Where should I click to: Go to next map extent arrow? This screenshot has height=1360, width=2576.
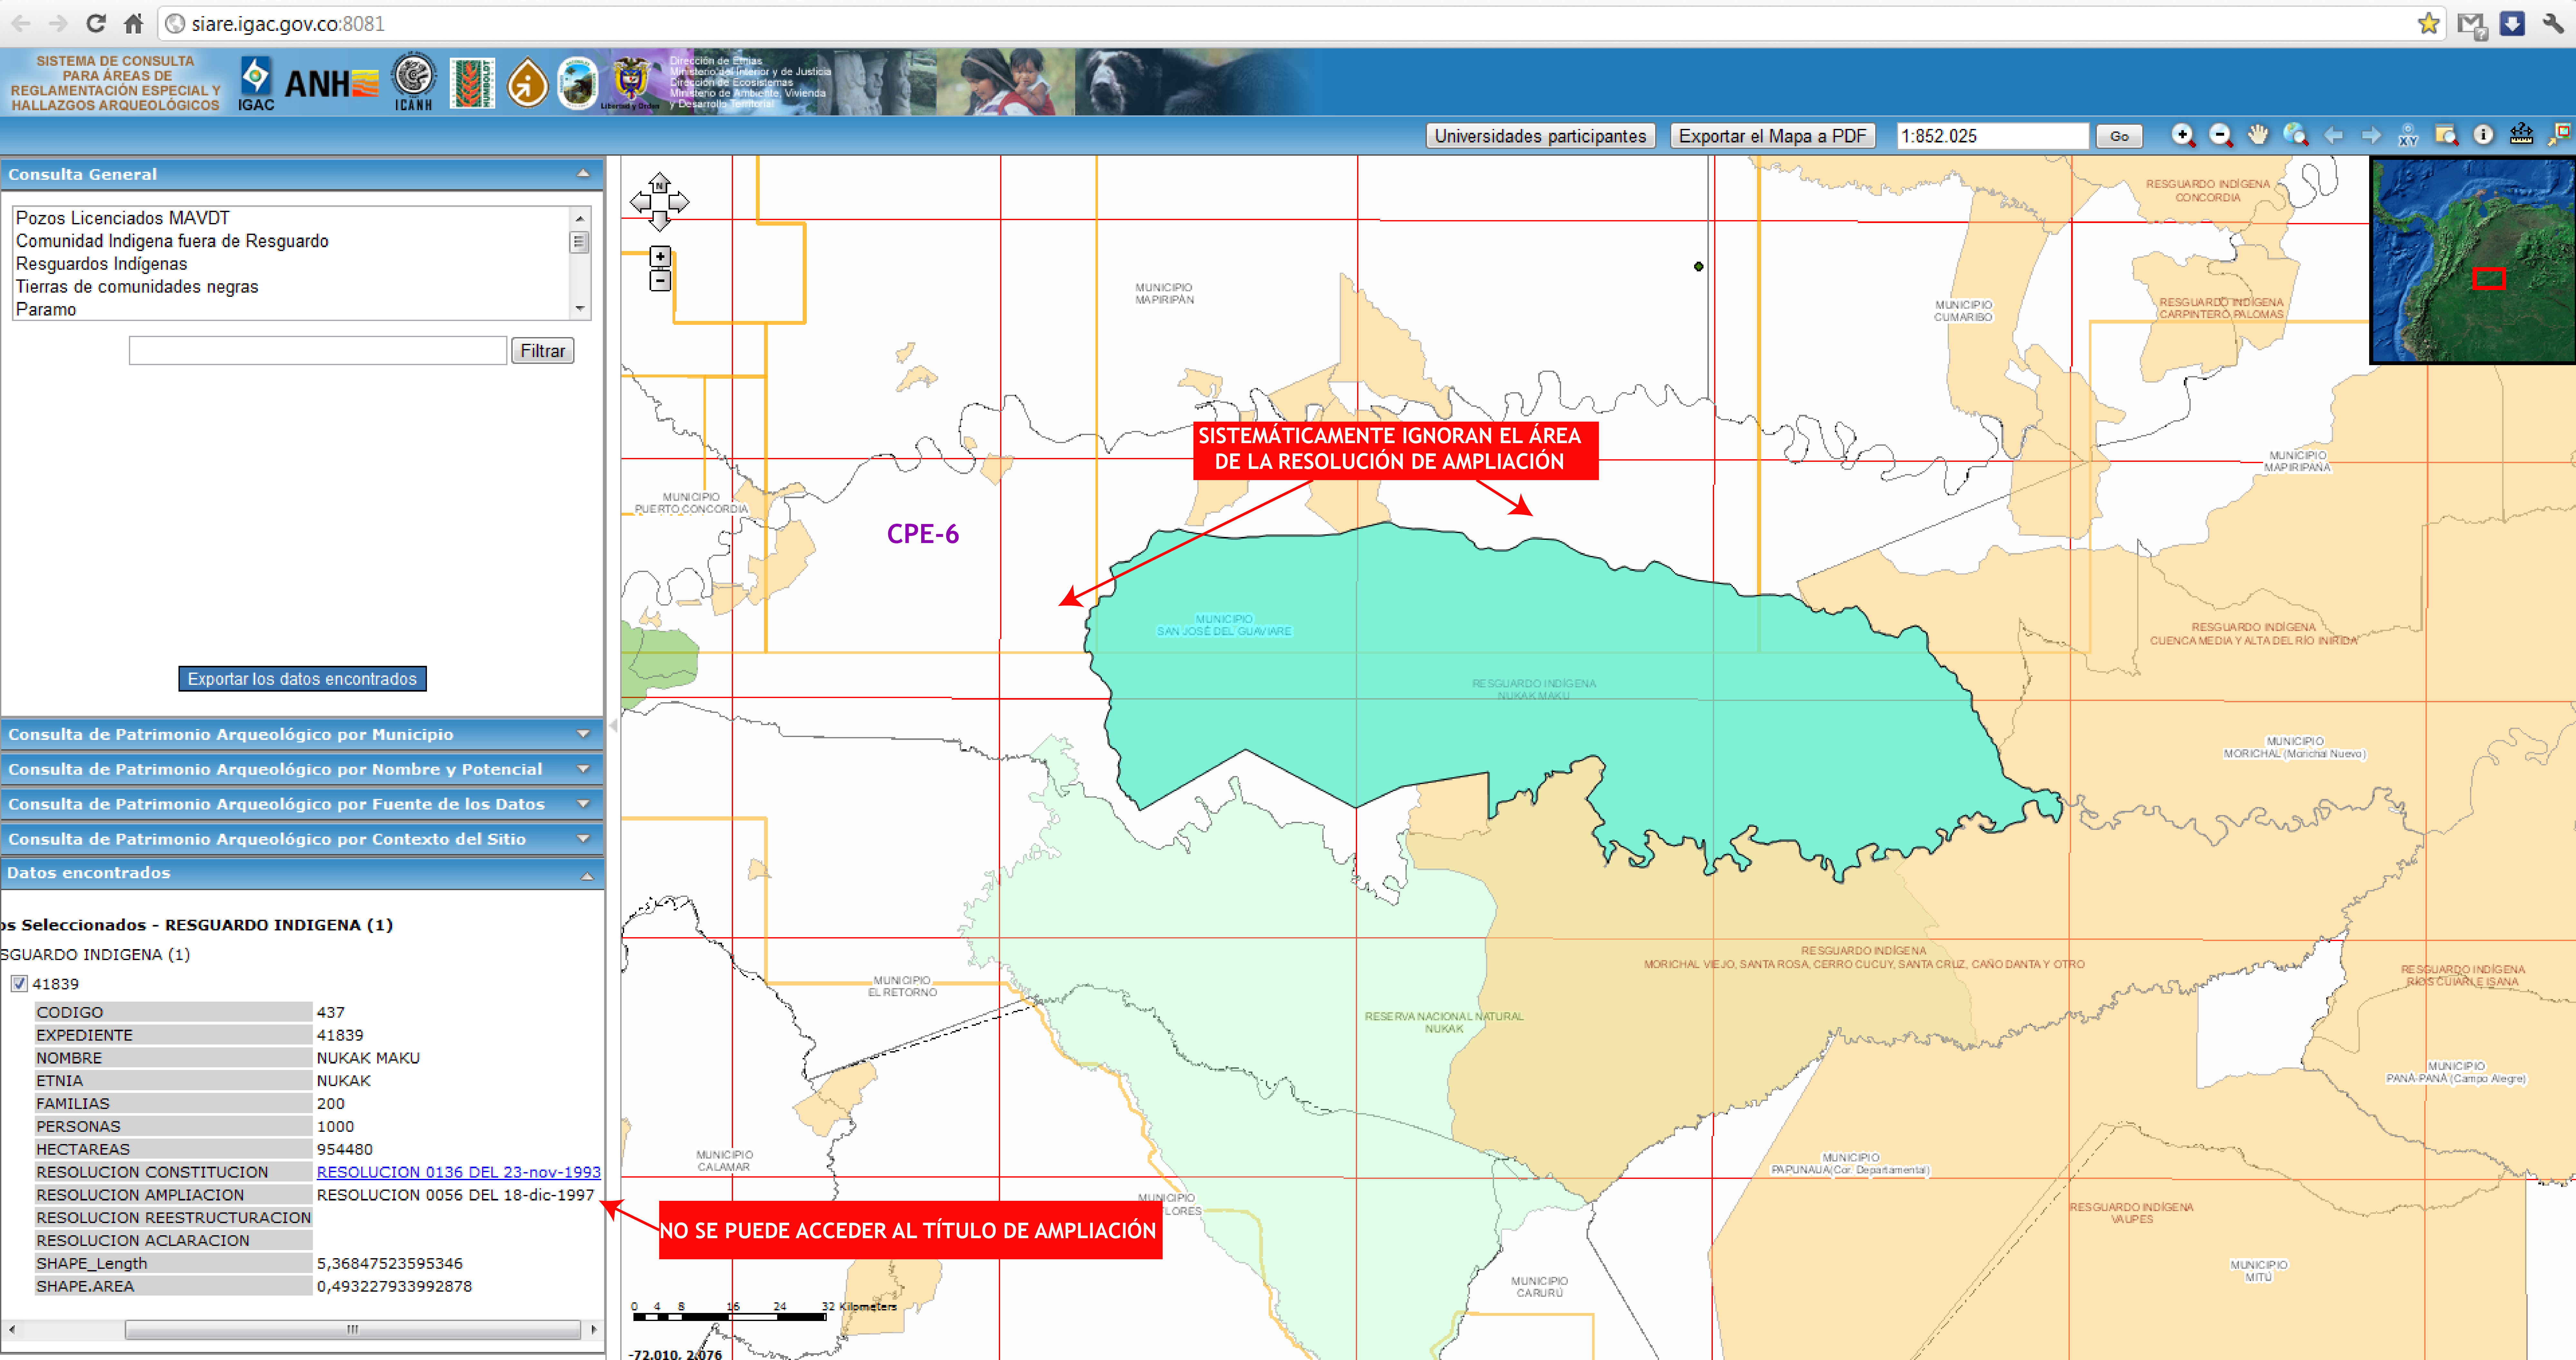tap(2371, 135)
